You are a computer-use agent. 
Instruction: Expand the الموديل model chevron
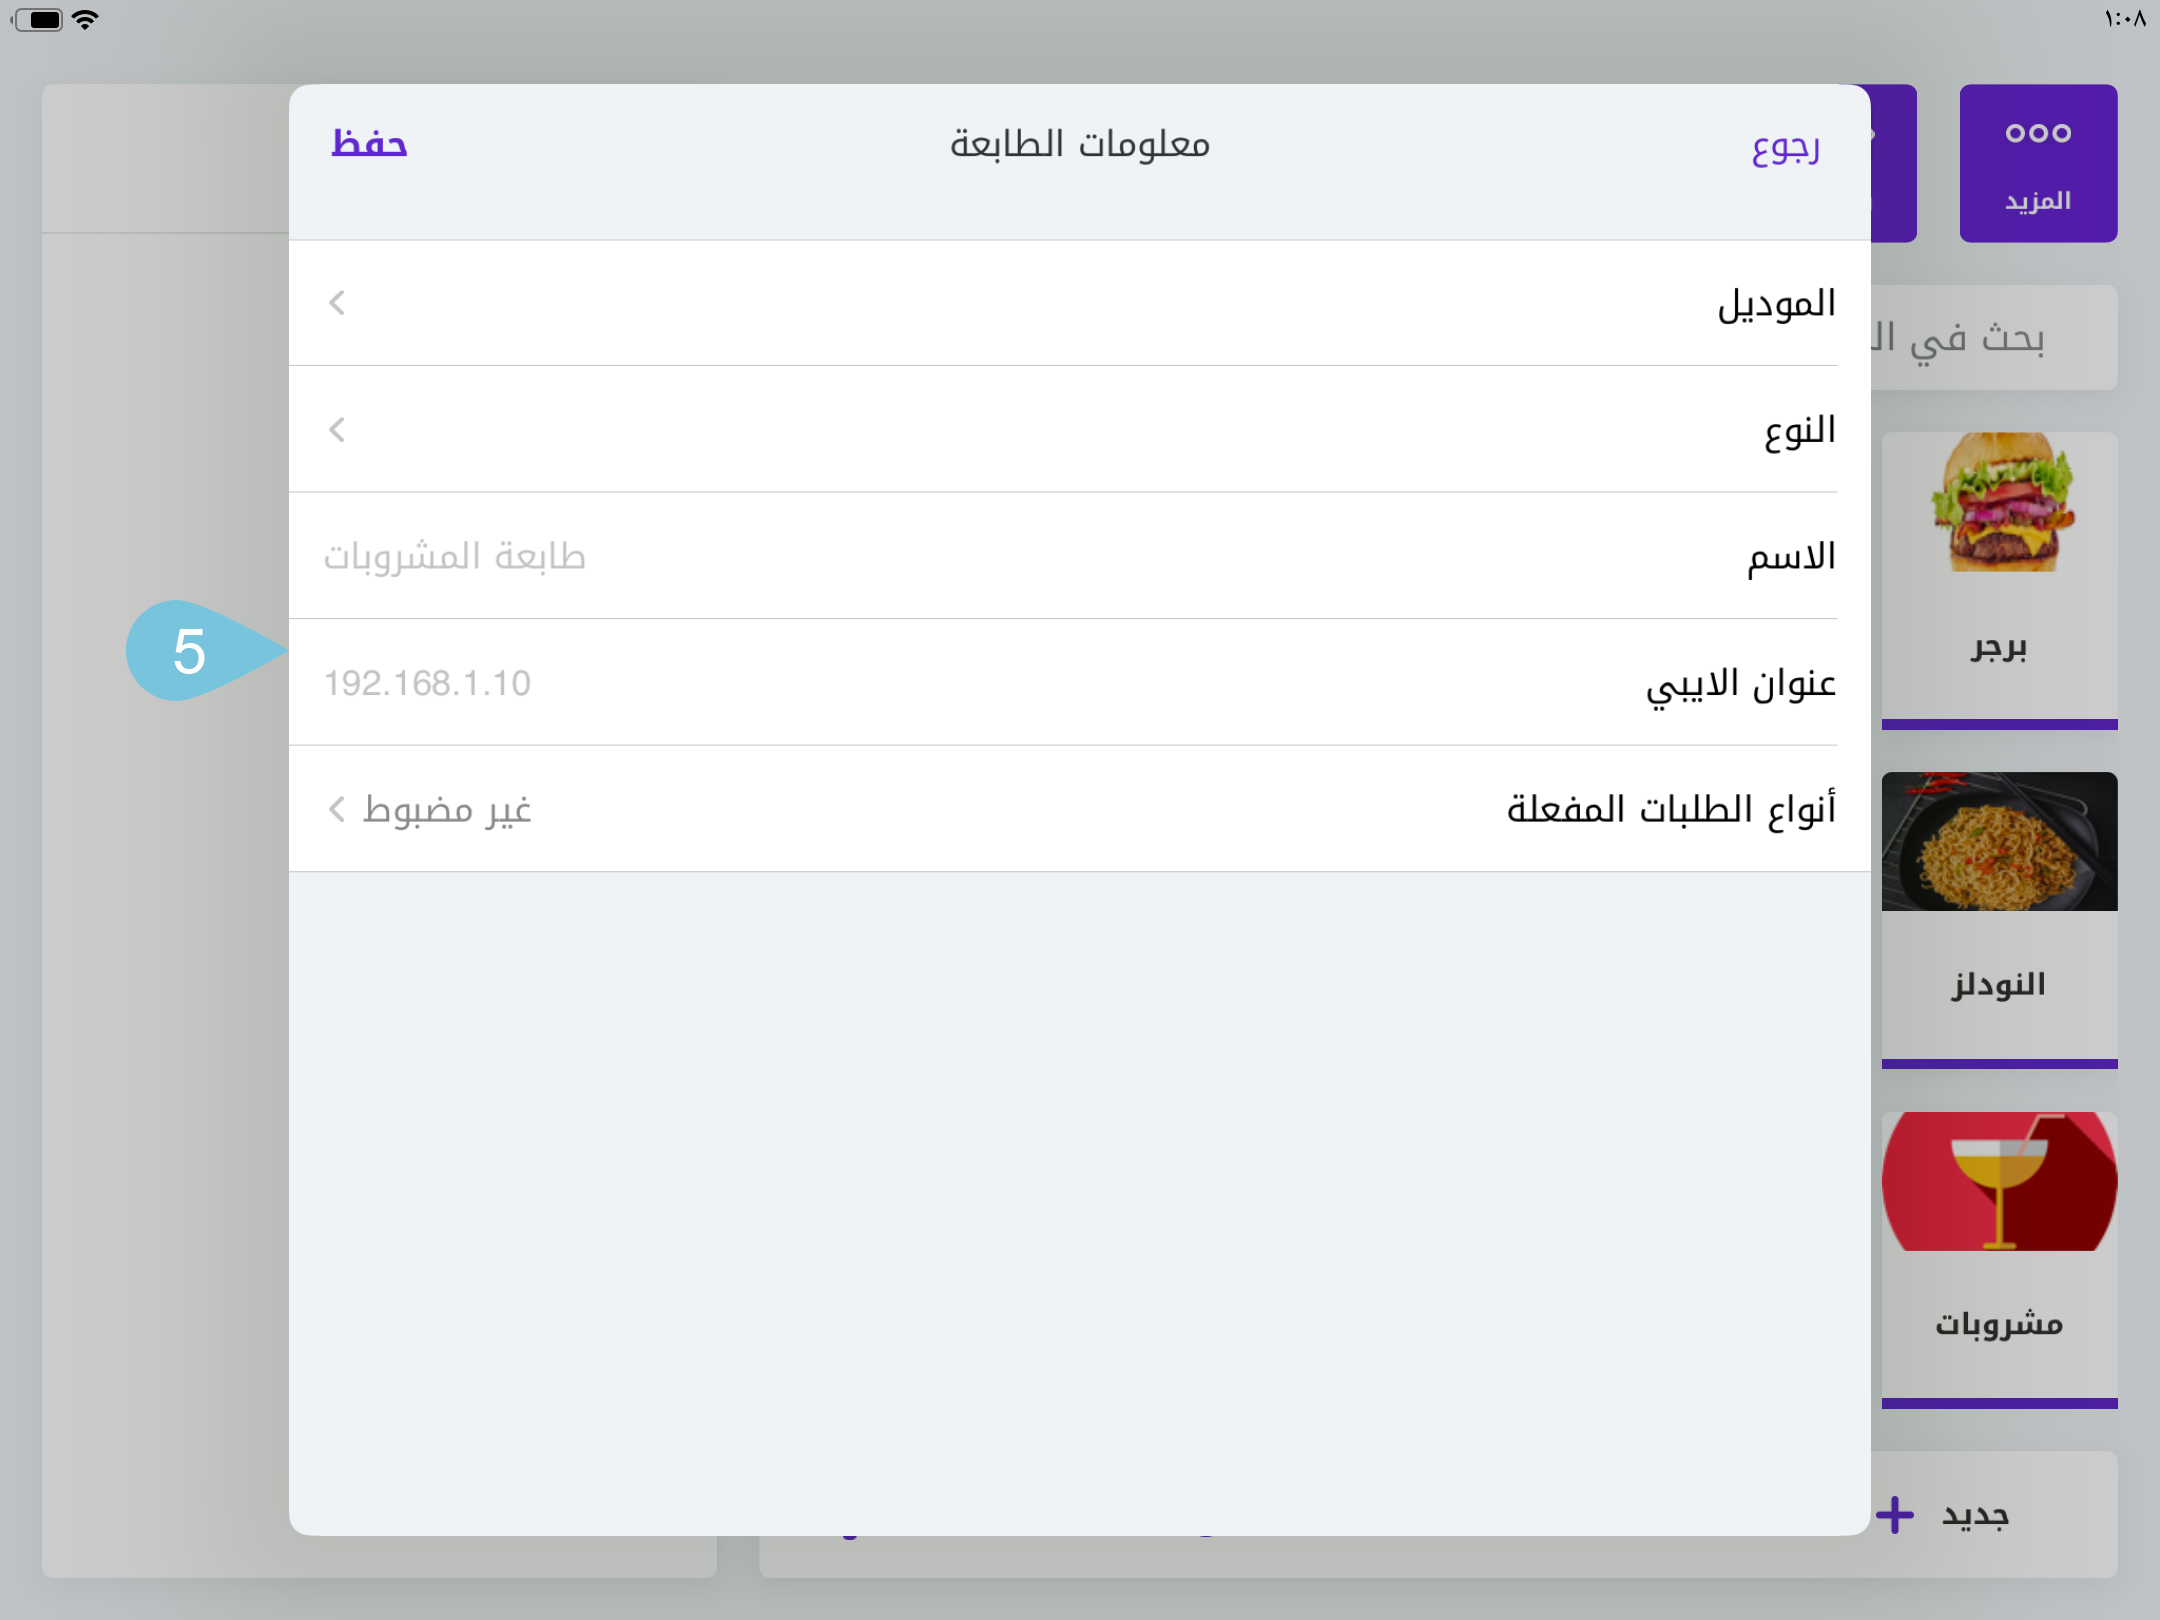click(x=337, y=303)
